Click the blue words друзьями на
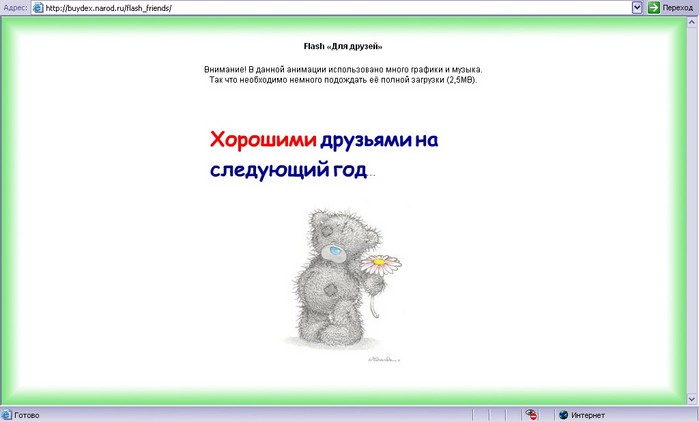Viewport: 699px width, 422px height. tap(379, 141)
